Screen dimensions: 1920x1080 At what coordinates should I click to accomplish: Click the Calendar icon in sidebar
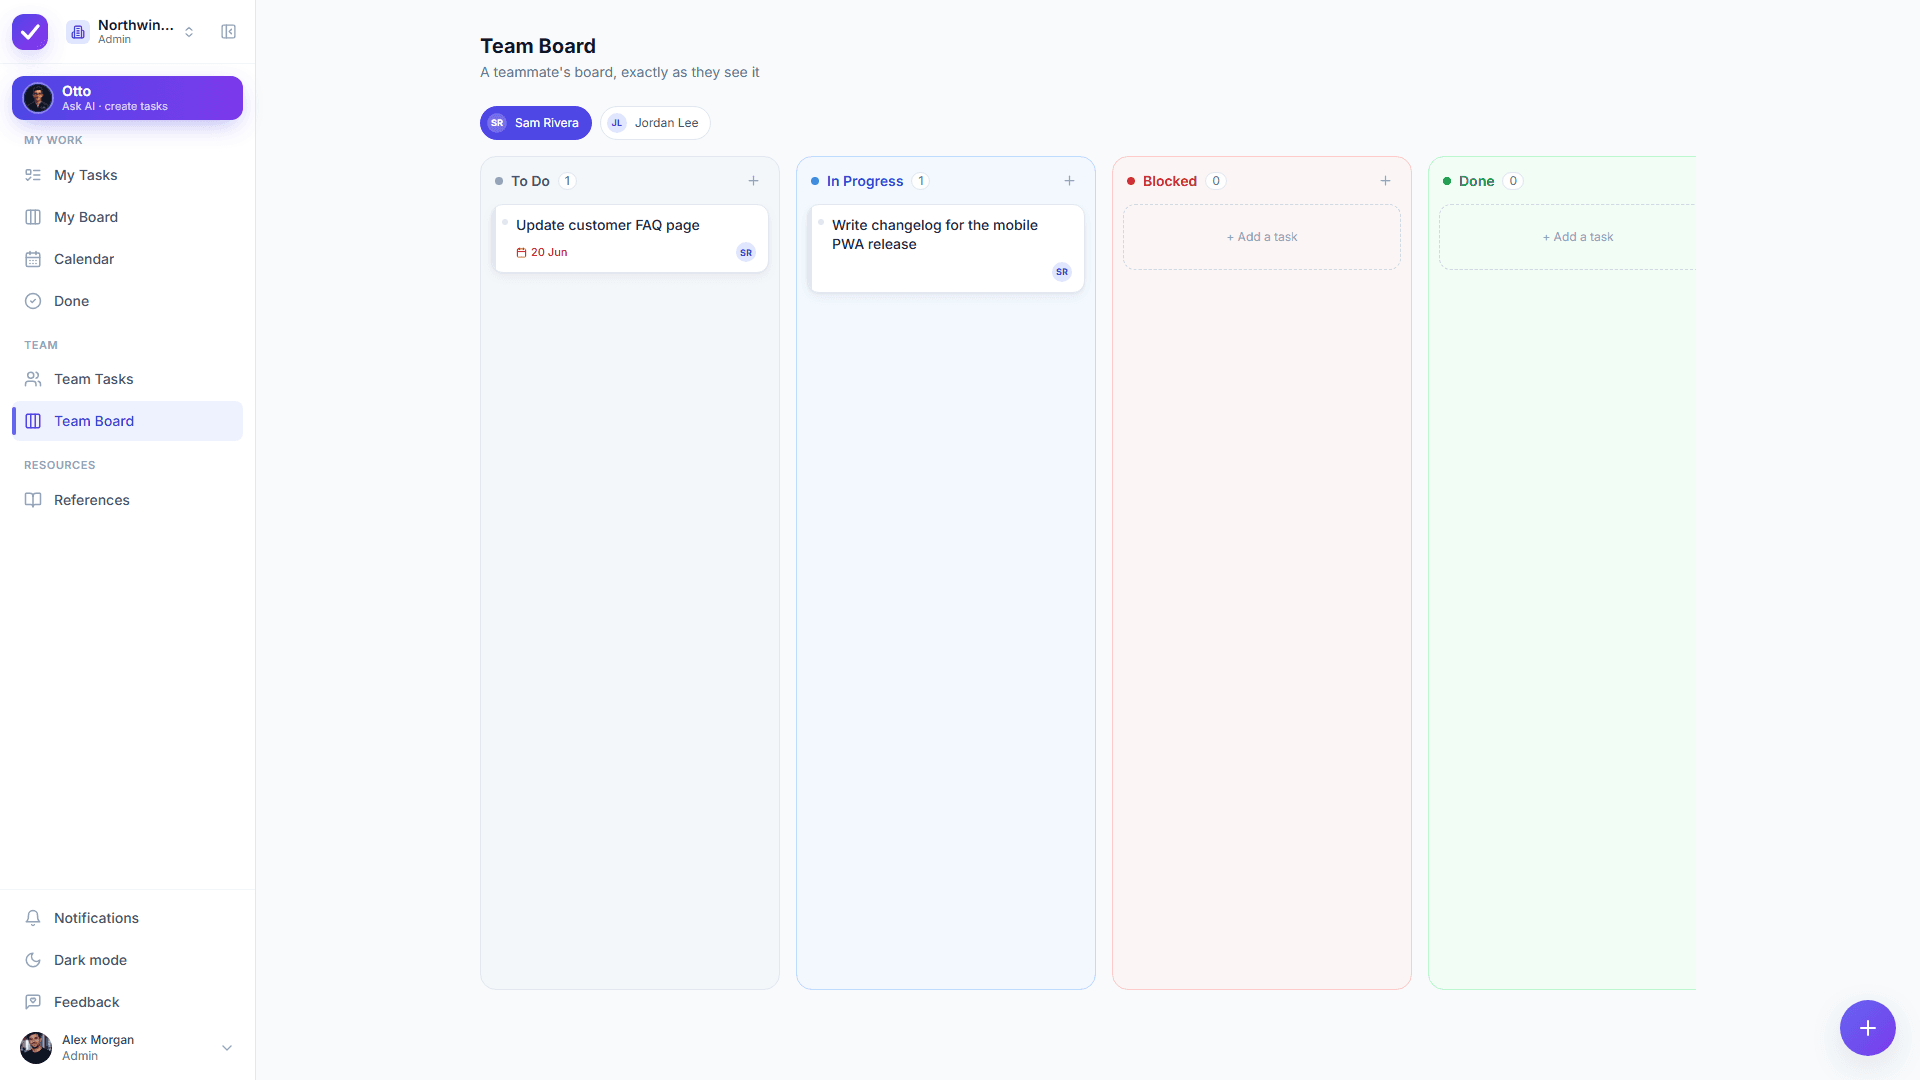tap(33, 259)
